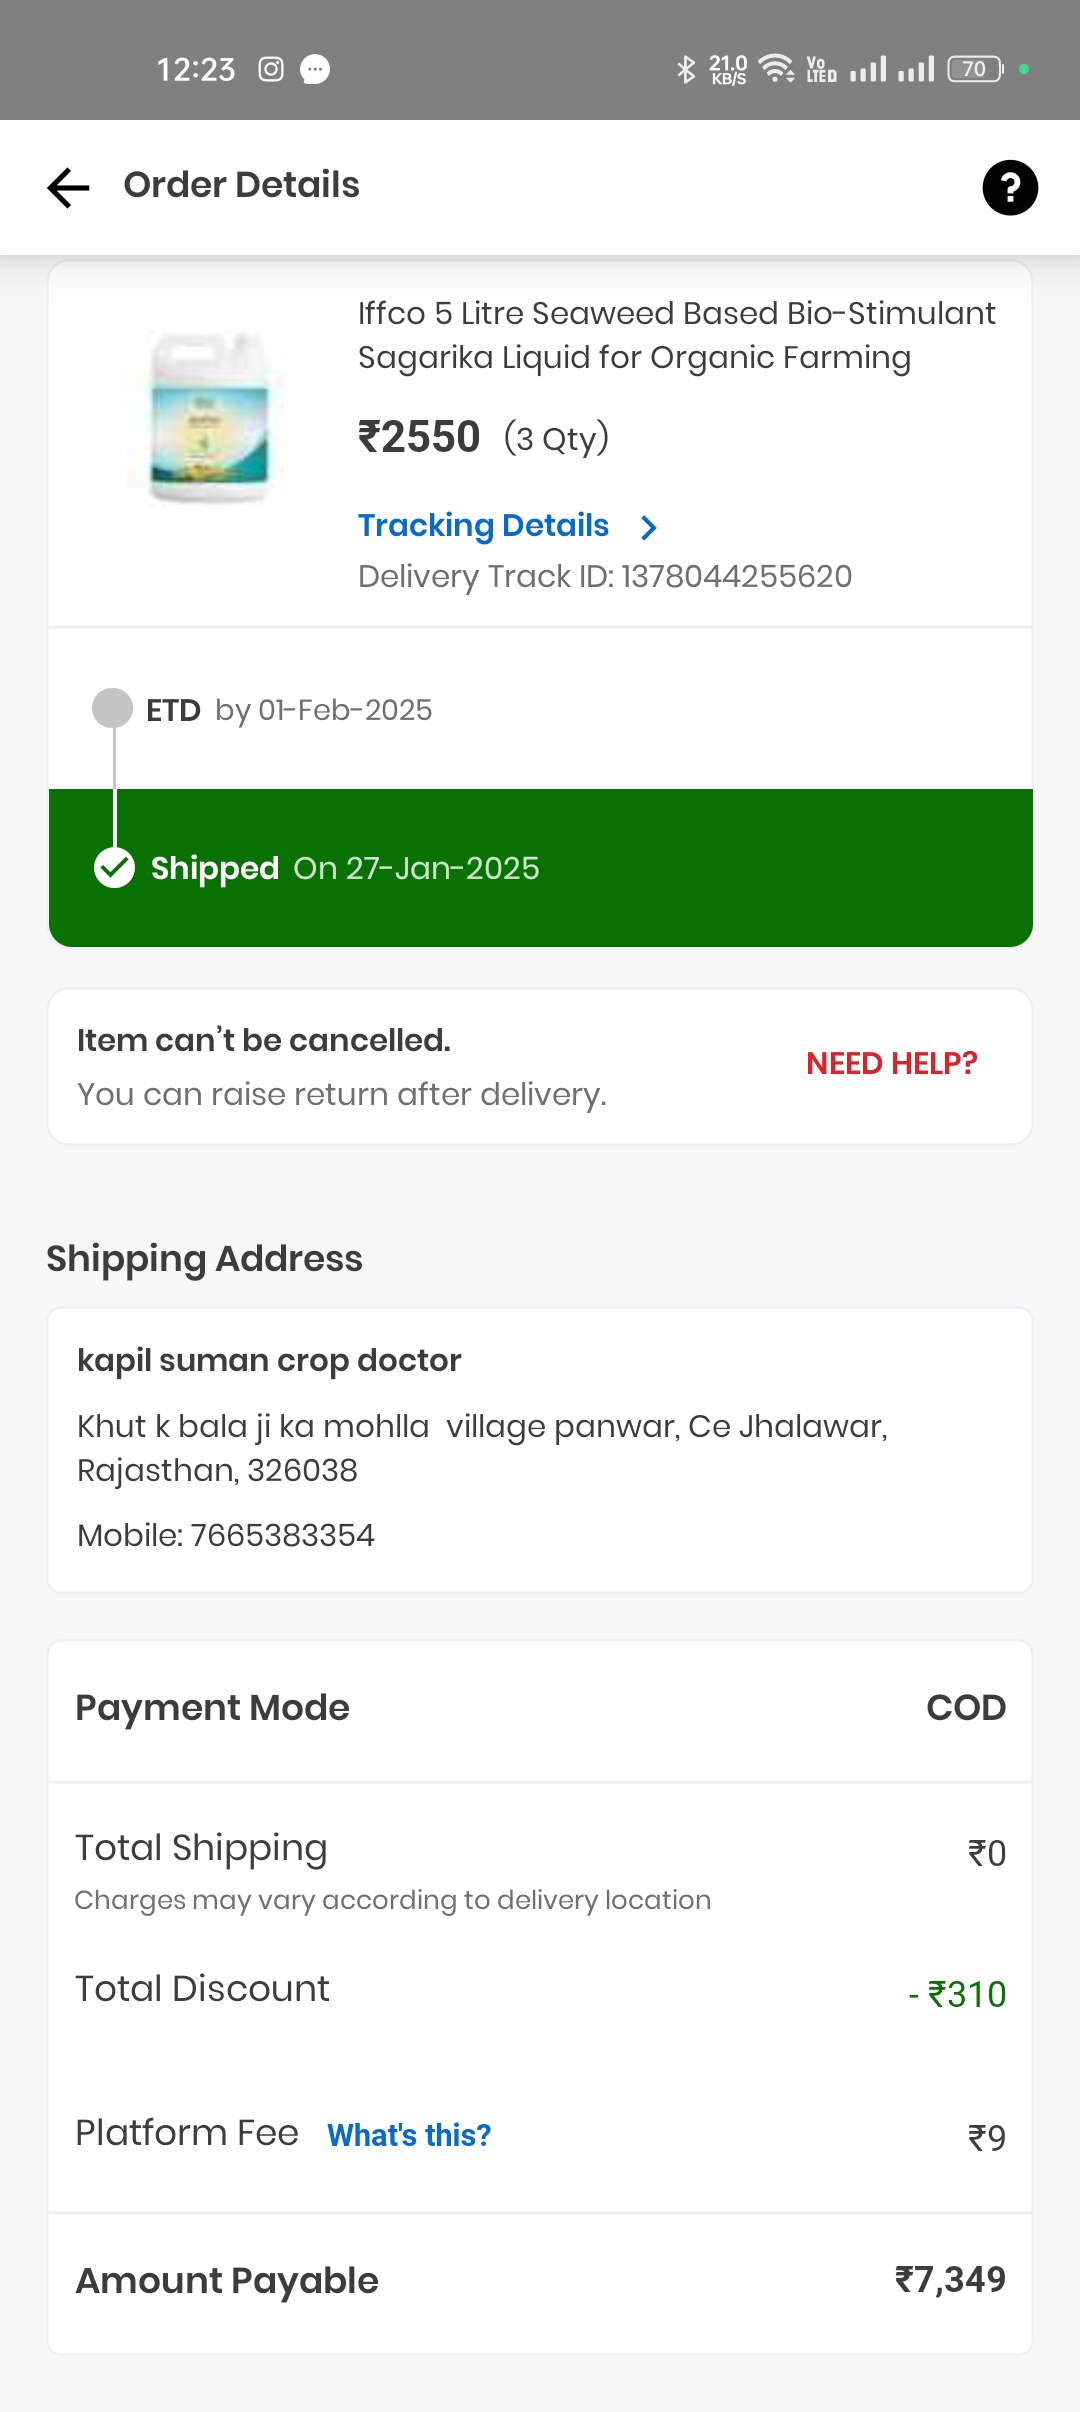The height and width of the screenshot is (2412, 1080).
Task: Tap the Iffco Sagarika product title
Action: [676, 335]
